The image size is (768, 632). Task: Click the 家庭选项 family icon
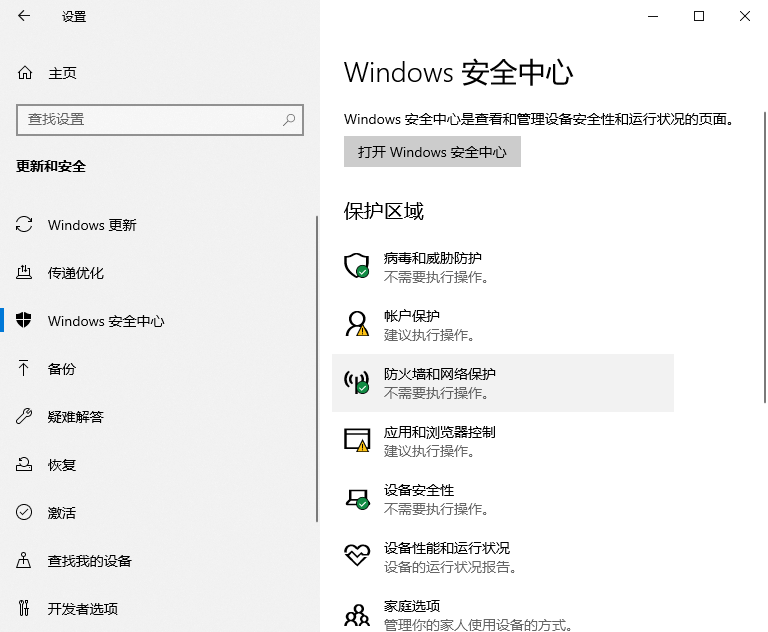(x=357, y=615)
